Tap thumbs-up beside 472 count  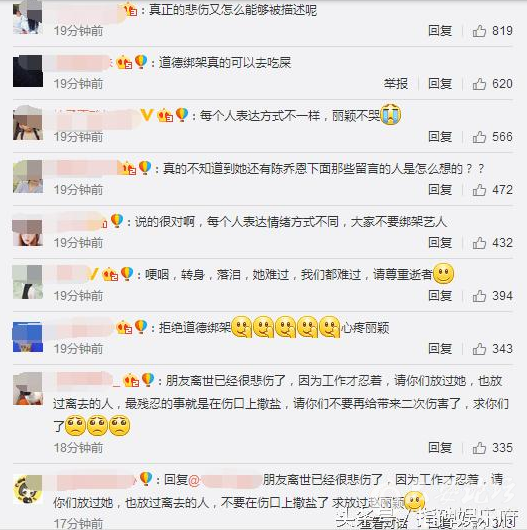(479, 190)
